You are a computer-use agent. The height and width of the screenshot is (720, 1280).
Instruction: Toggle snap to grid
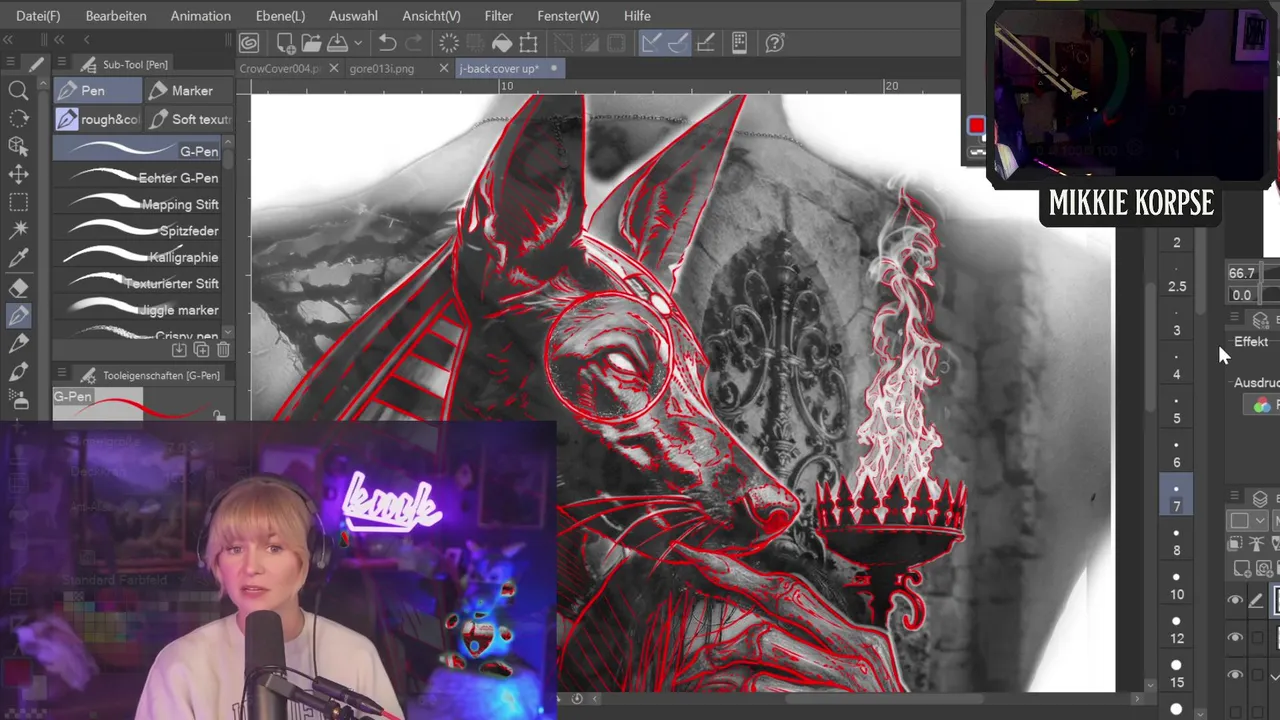pos(705,43)
